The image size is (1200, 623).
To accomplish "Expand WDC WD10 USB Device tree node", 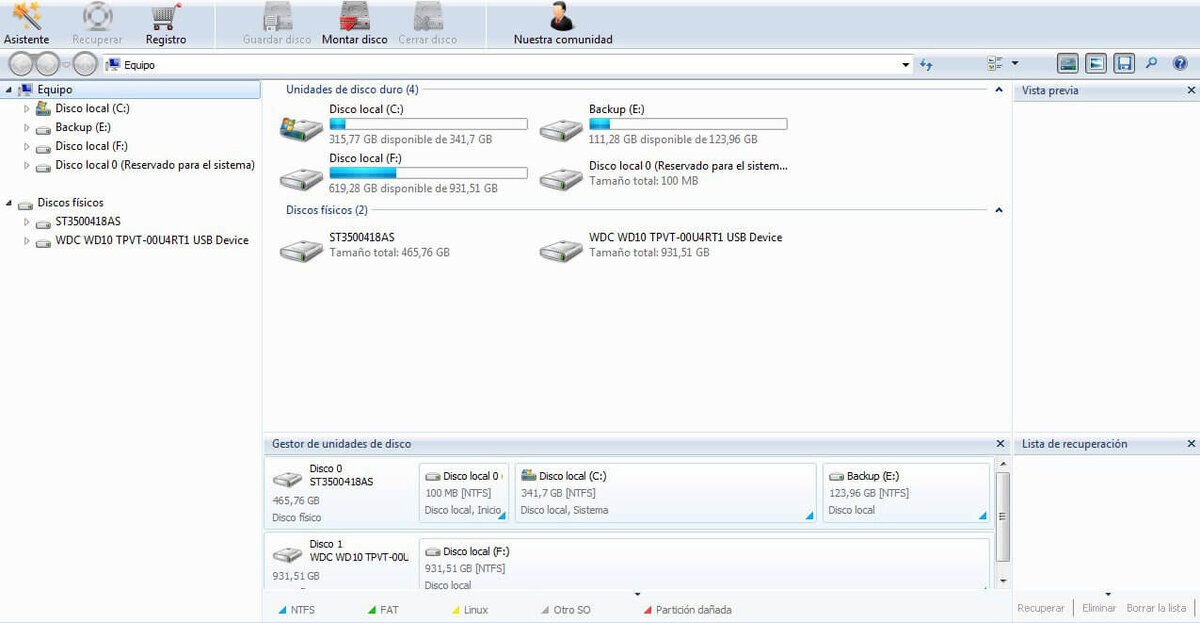I will (27, 240).
